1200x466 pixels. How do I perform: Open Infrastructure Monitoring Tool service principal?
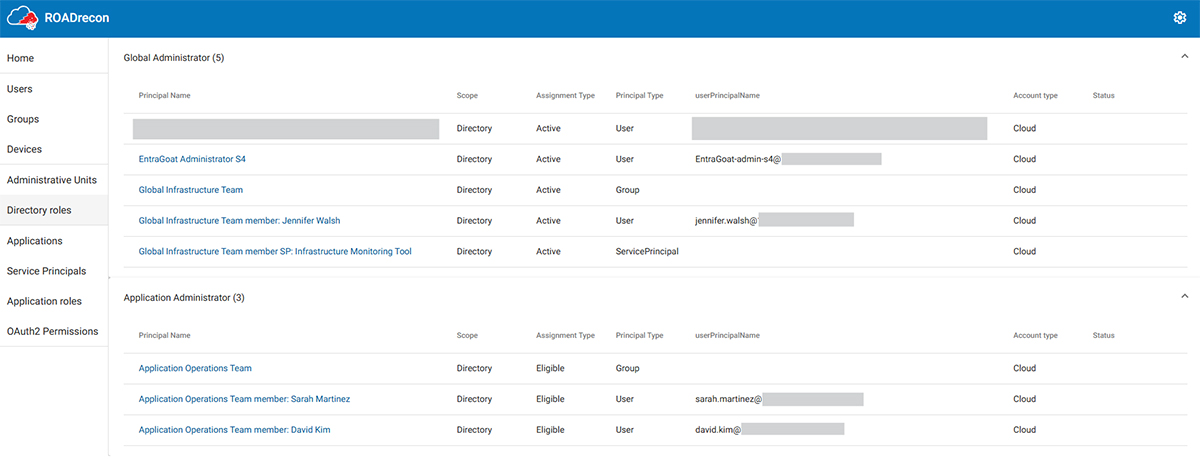click(275, 252)
